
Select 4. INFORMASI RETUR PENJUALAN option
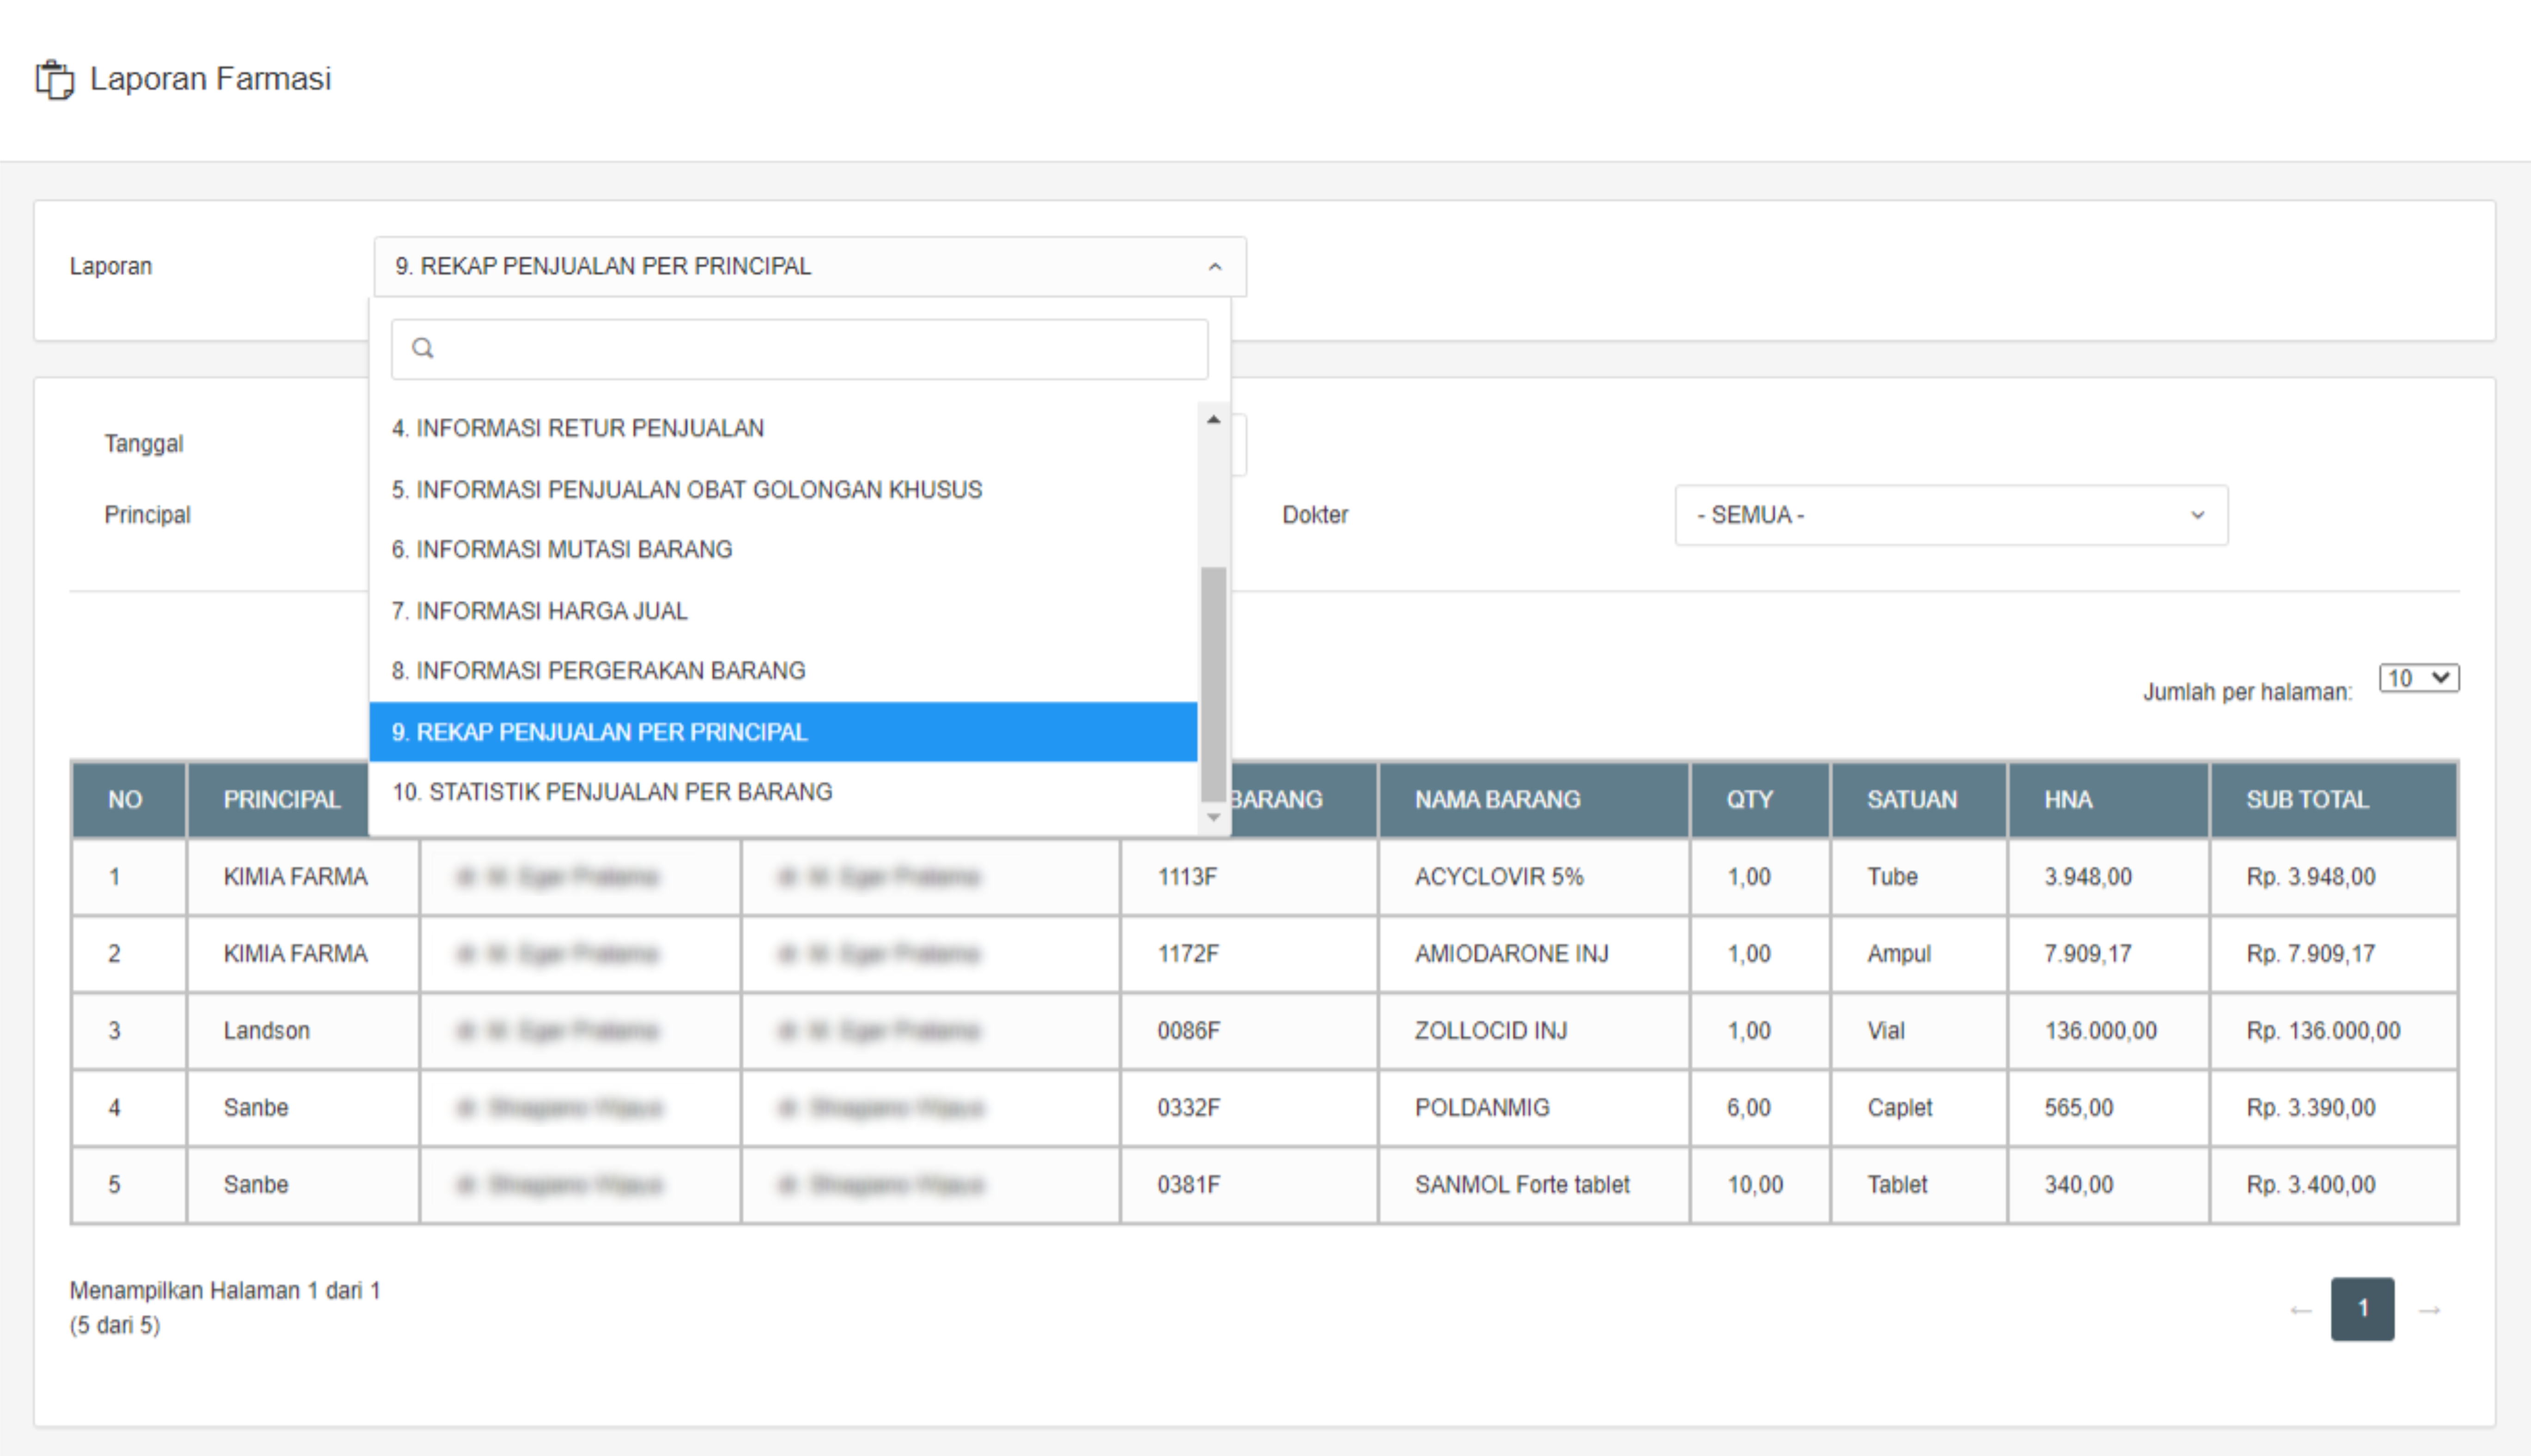pos(578,428)
